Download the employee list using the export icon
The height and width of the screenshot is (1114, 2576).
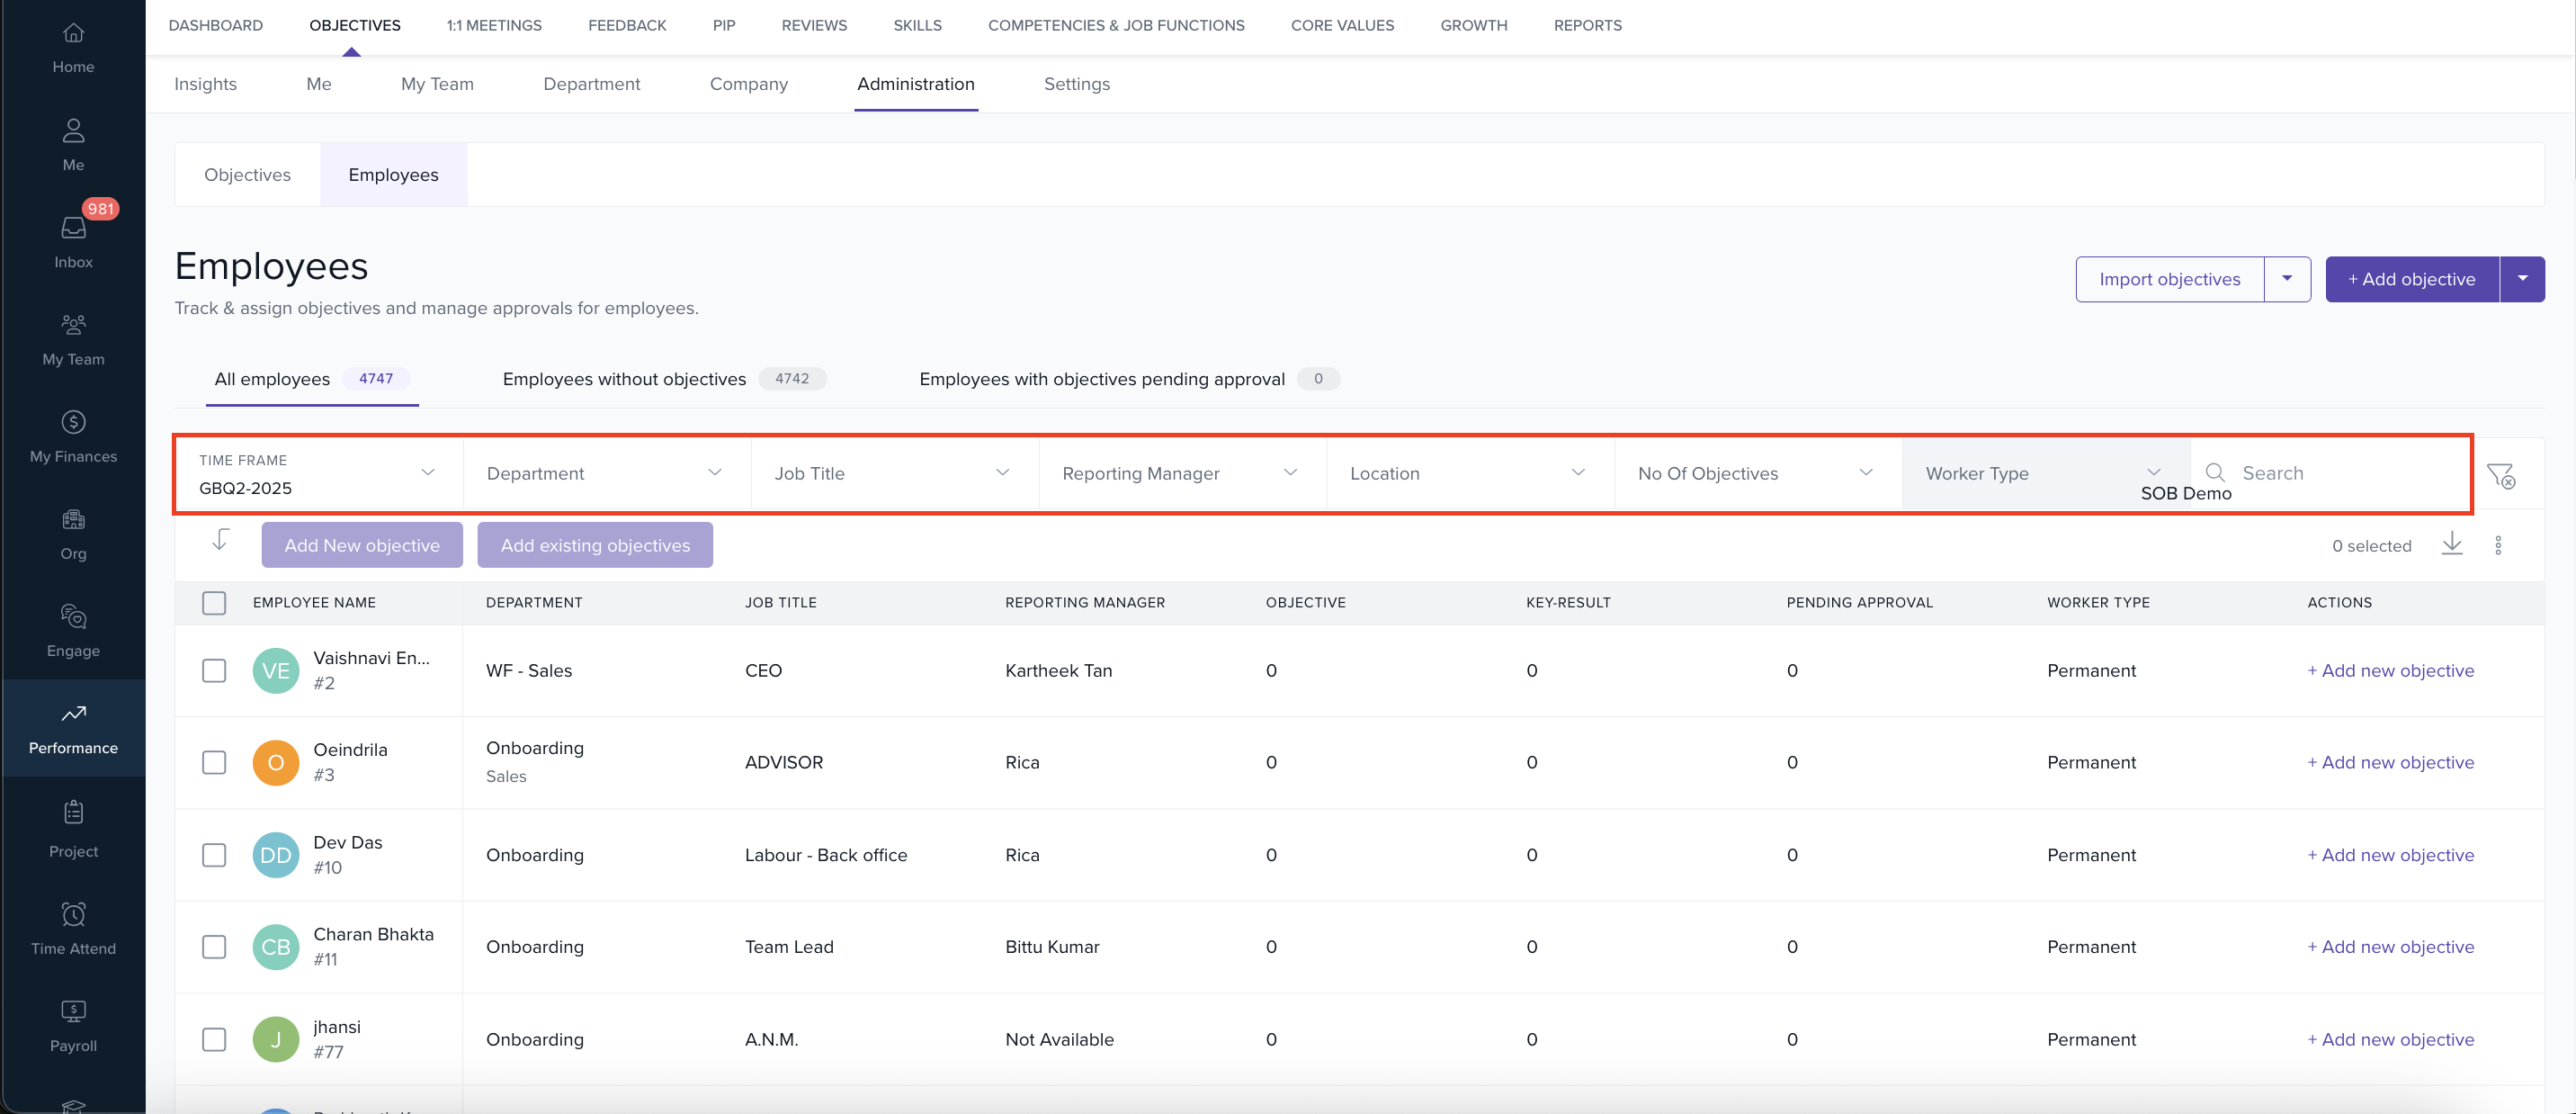[2452, 544]
